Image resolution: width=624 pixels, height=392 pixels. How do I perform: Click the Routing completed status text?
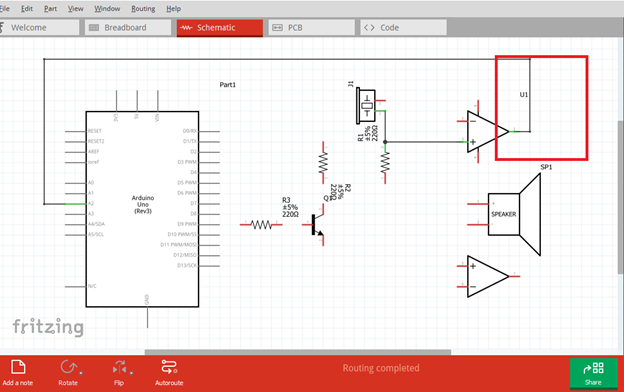[x=381, y=368]
